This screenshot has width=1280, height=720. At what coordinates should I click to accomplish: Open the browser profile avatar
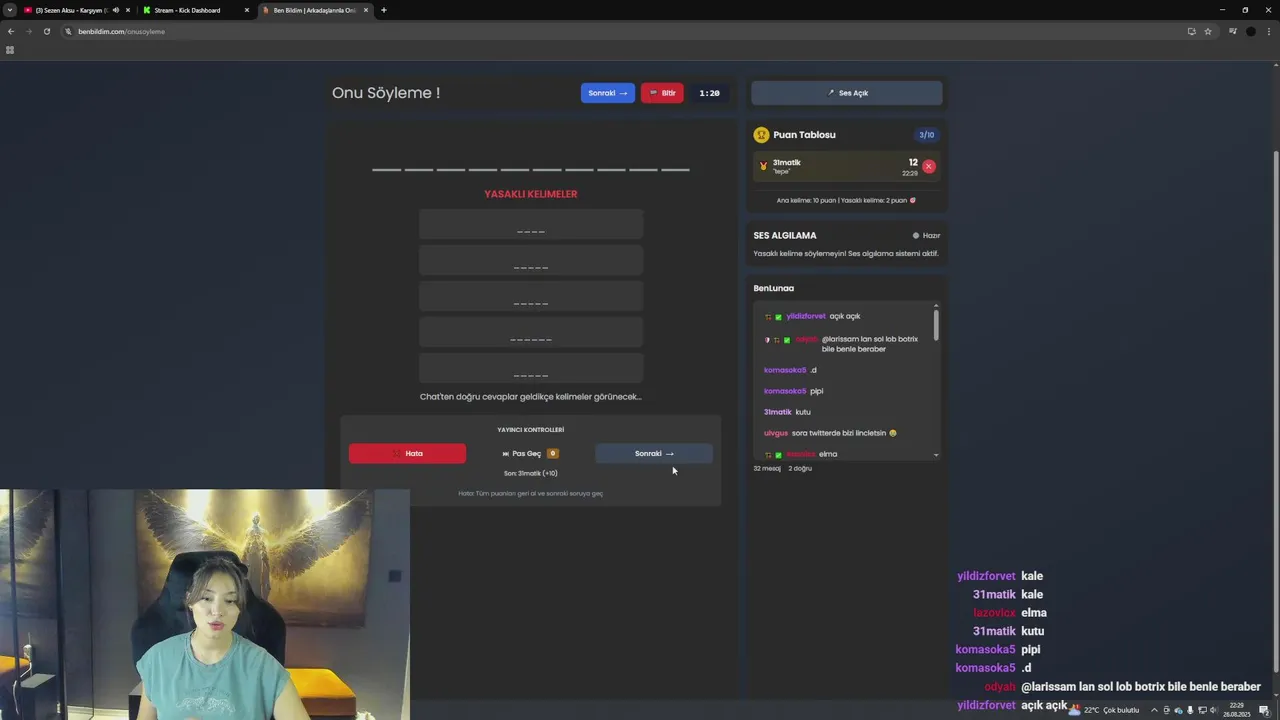point(1250,31)
